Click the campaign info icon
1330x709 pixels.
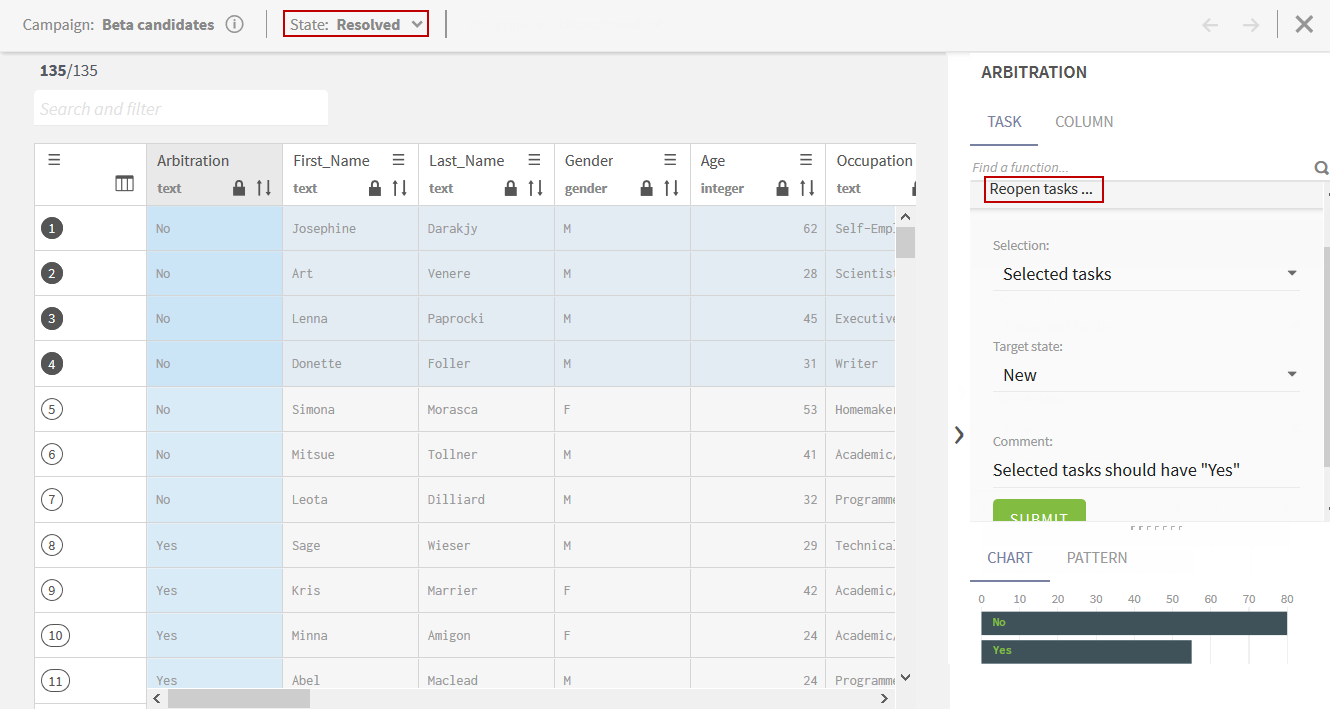pos(234,25)
